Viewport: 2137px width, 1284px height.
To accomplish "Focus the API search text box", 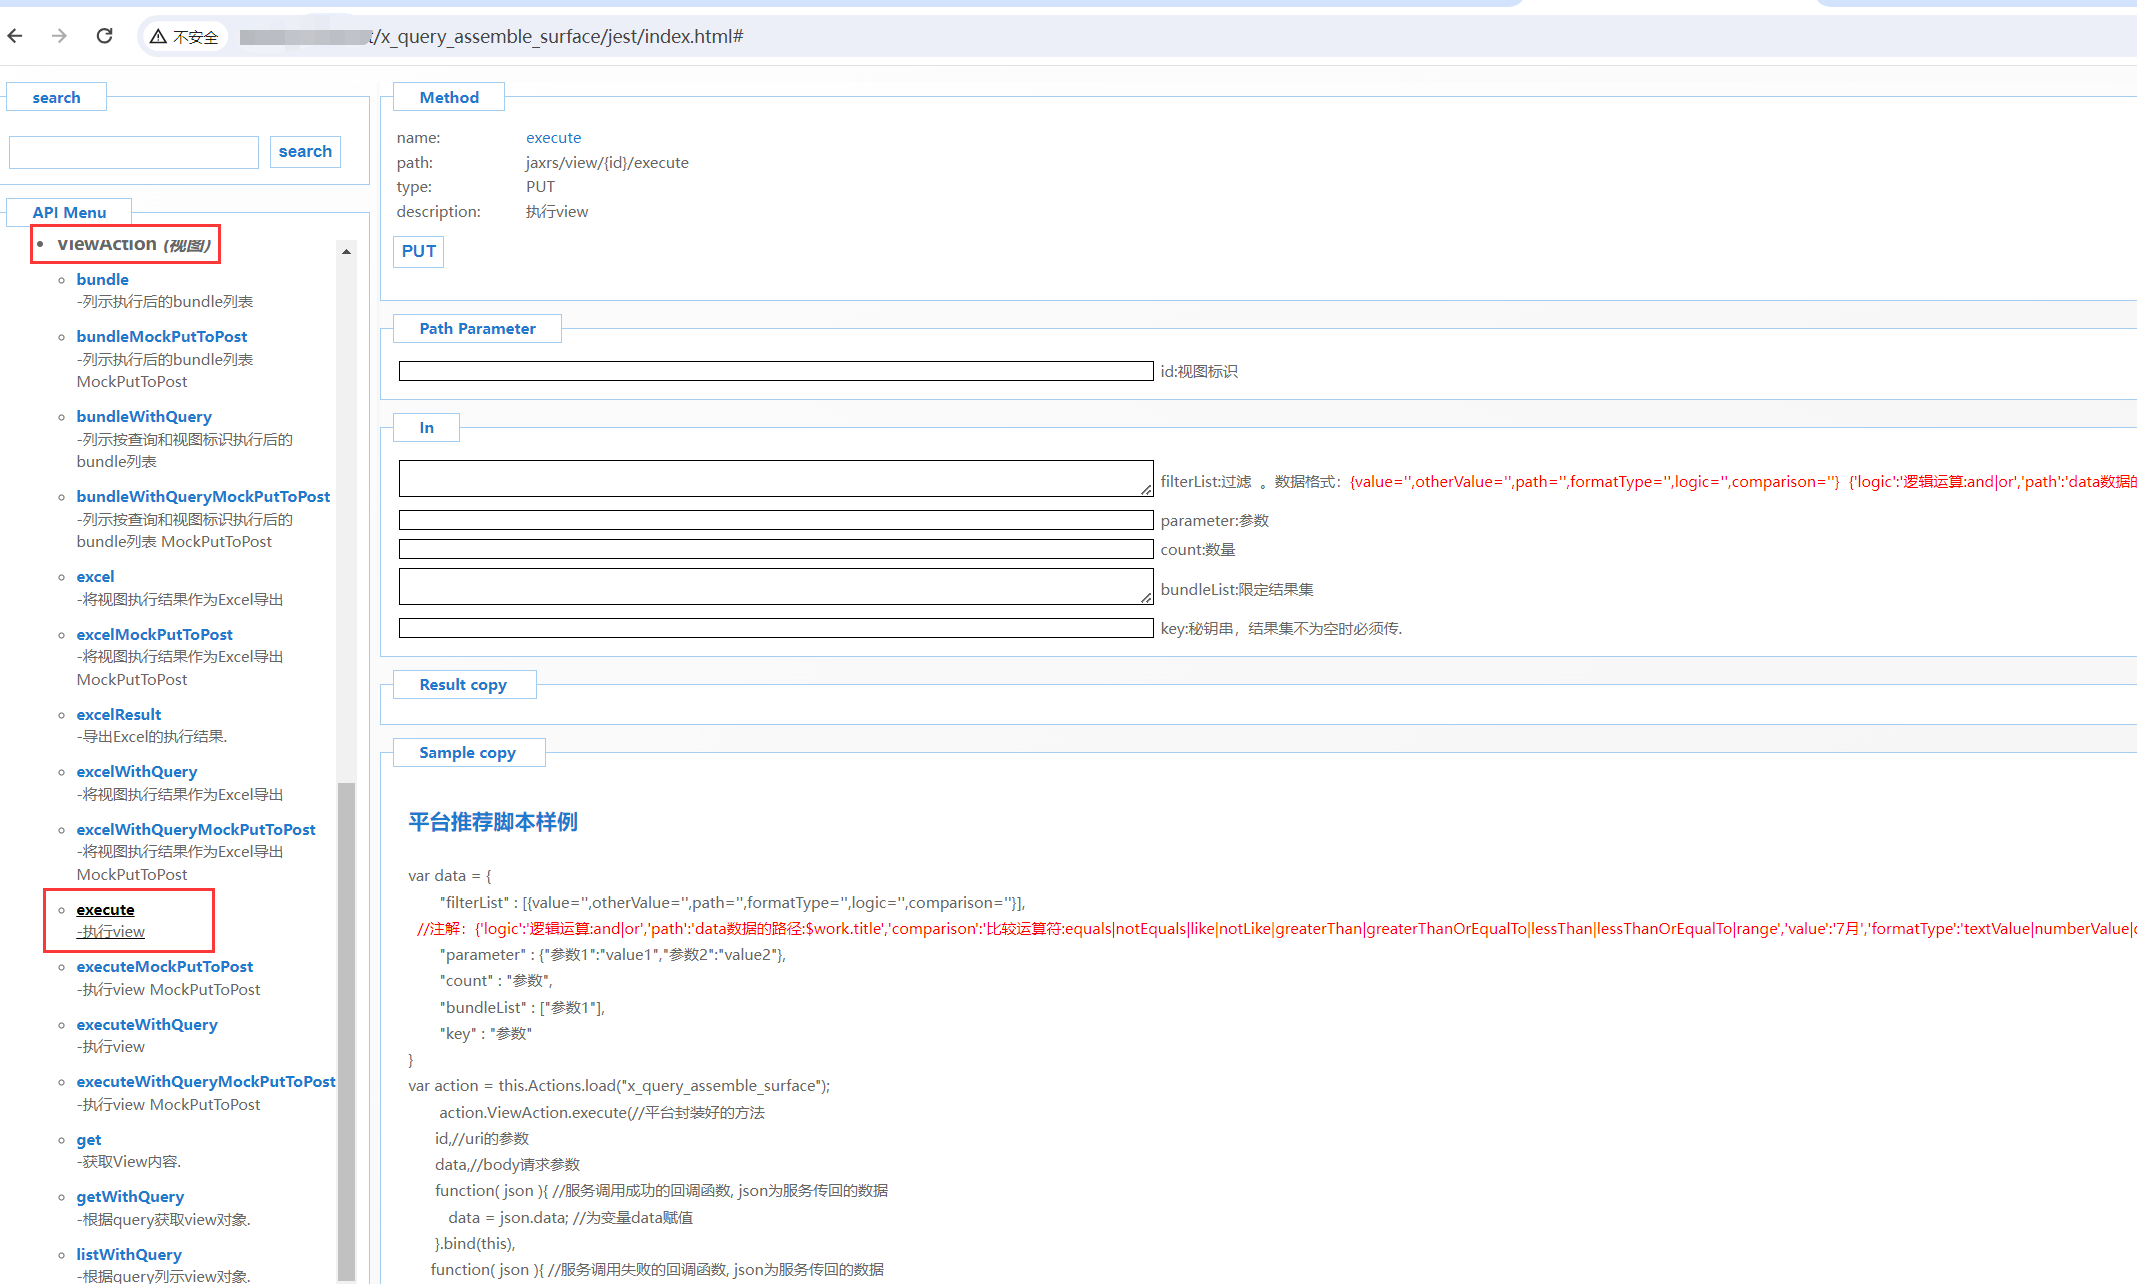I will point(134,152).
